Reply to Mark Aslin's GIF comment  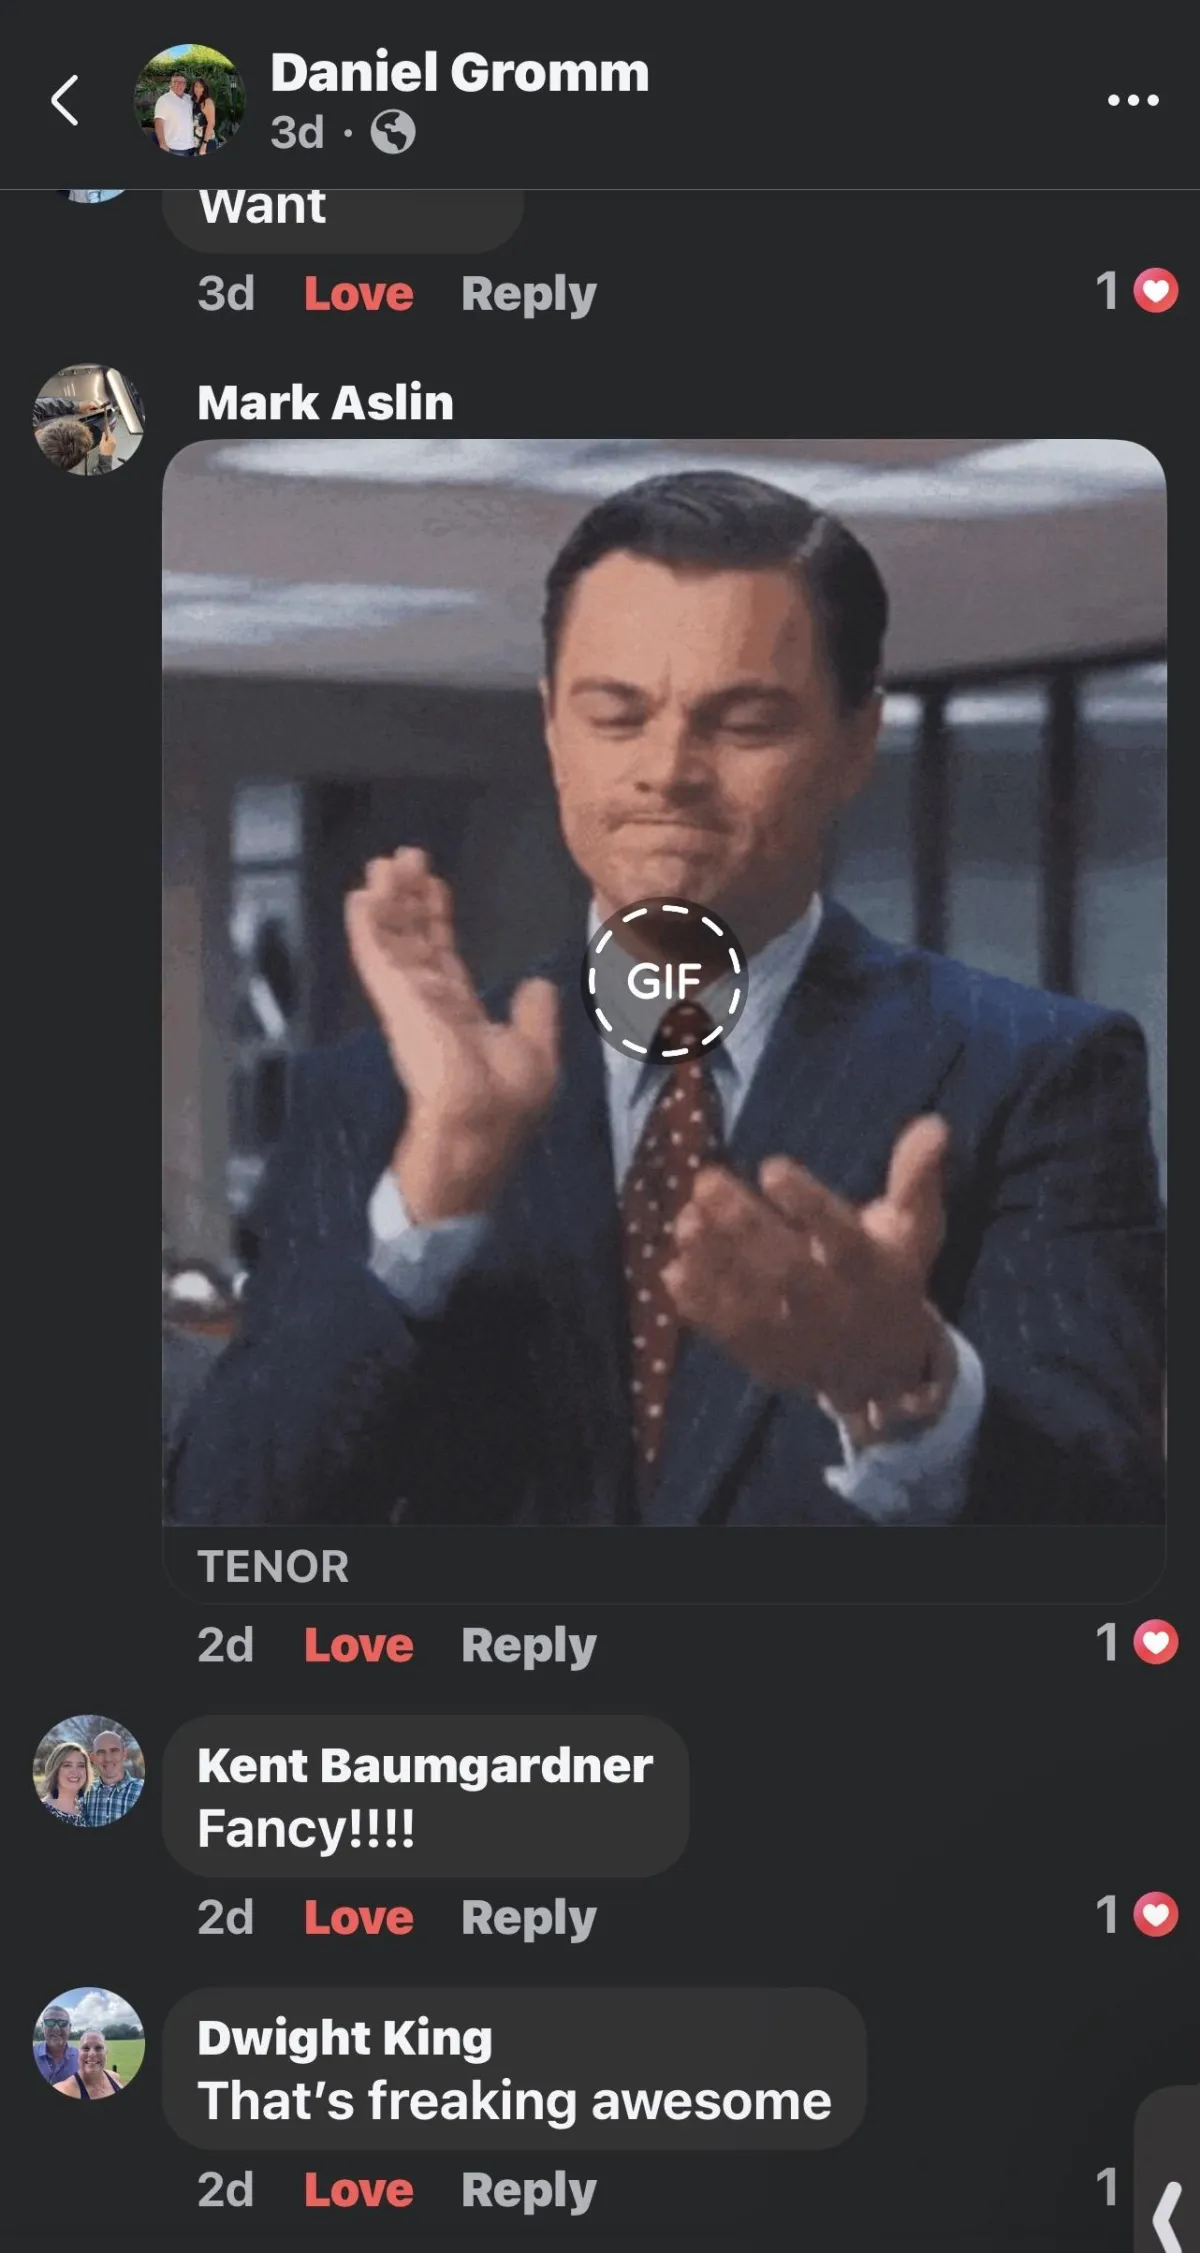528,1647
